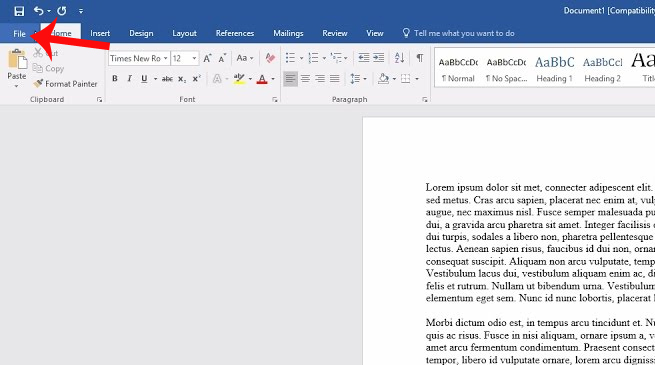Viewport: 655px width, 365px height.
Task: Open highlight color dropdown arrow
Action: click(250, 79)
